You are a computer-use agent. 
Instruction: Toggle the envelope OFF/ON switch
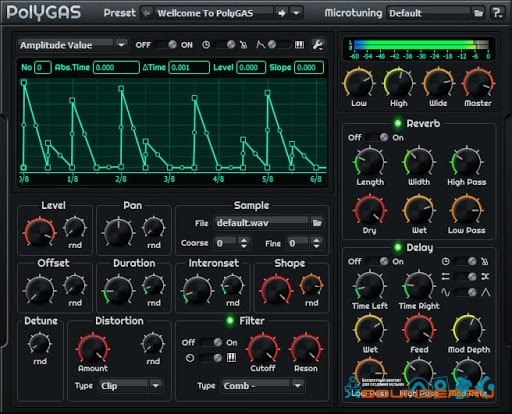point(166,45)
